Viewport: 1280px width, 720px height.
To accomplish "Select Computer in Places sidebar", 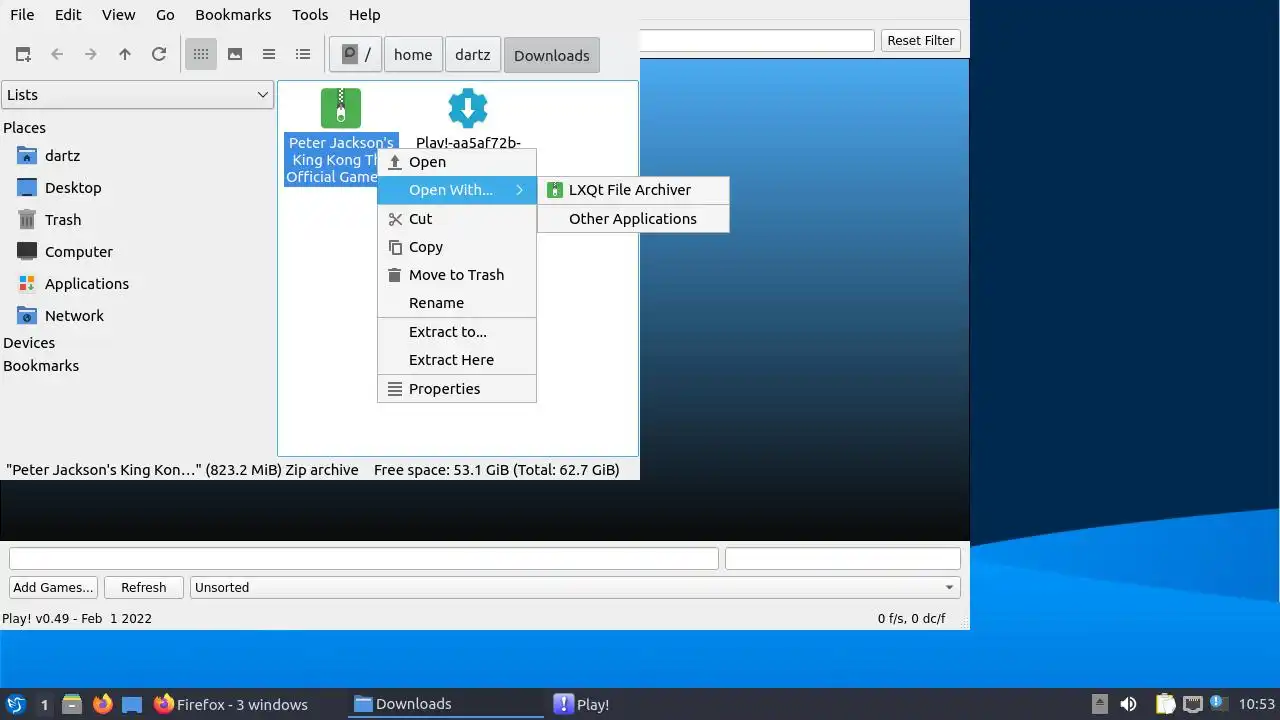I will coord(79,252).
